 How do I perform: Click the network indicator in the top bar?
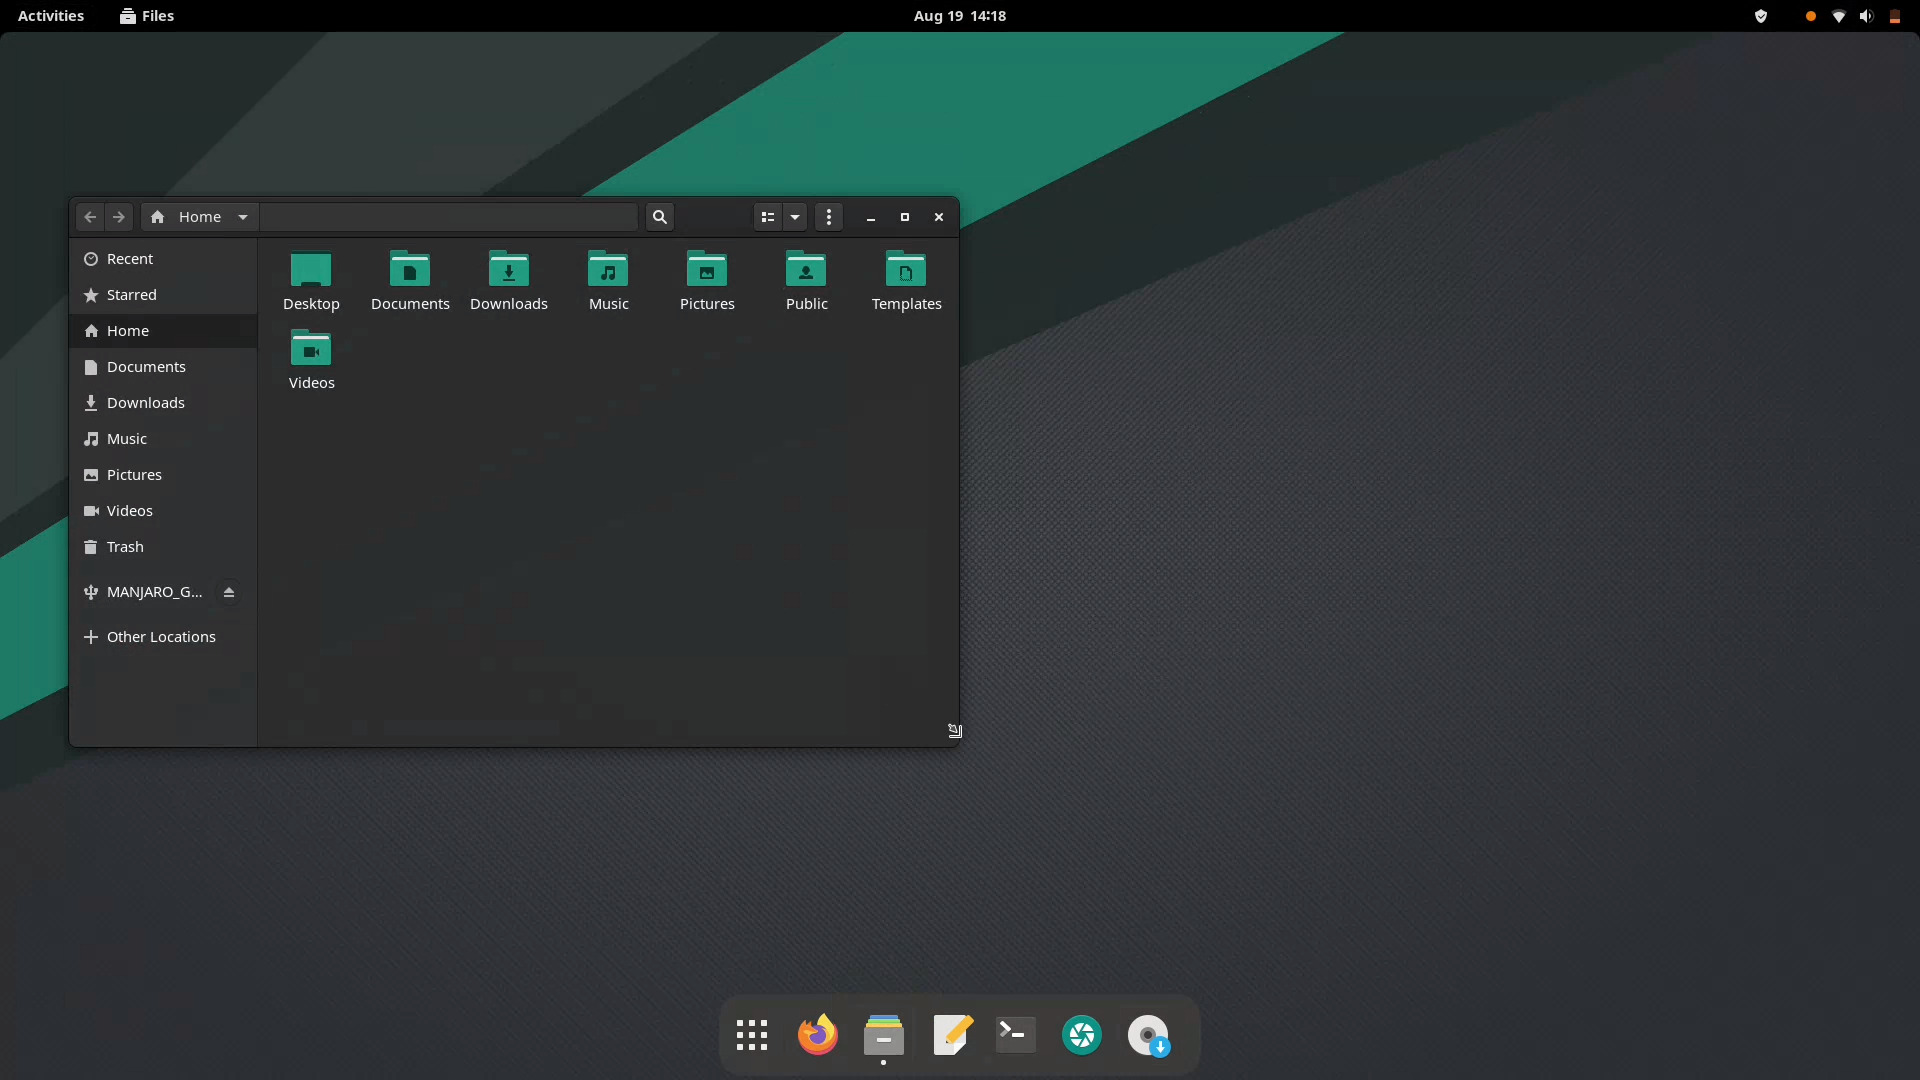[x=1838, y=16]
